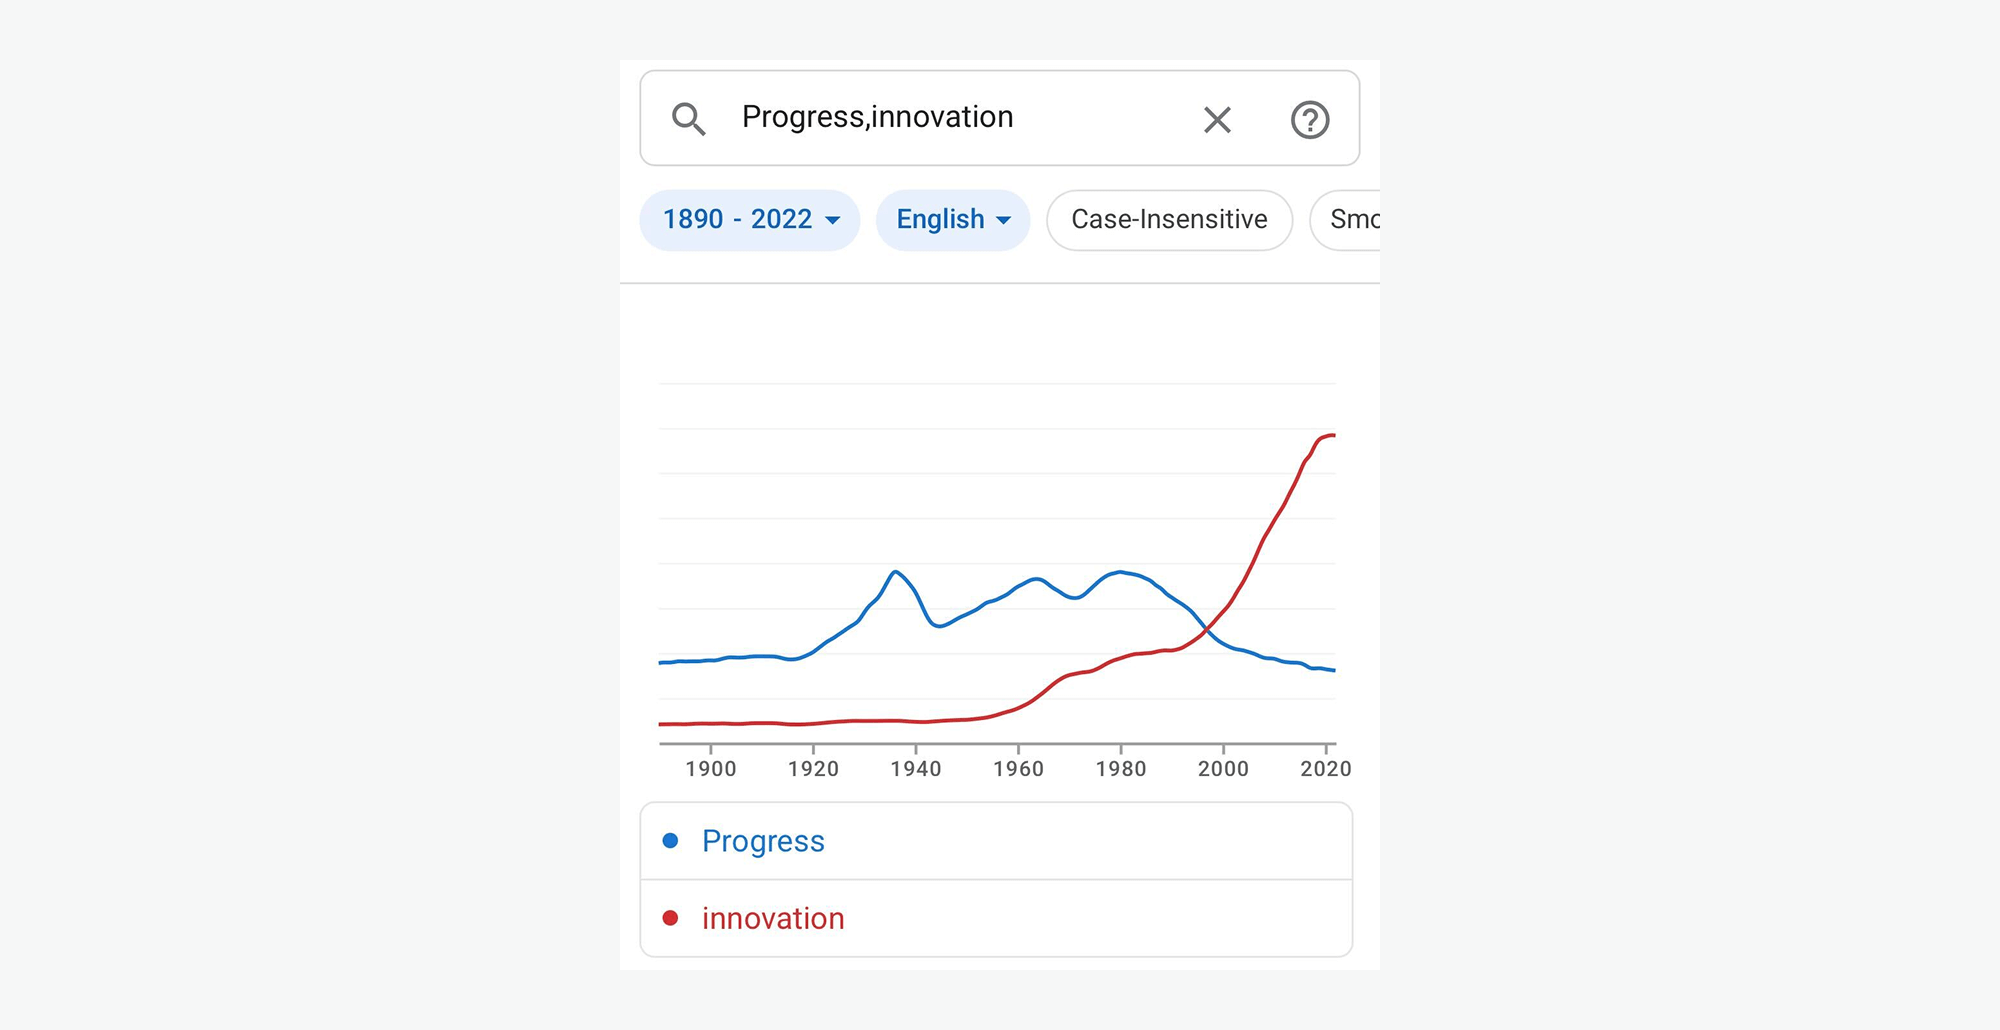
Task: Open the help question mark icon
Action: coord(1309,120)
